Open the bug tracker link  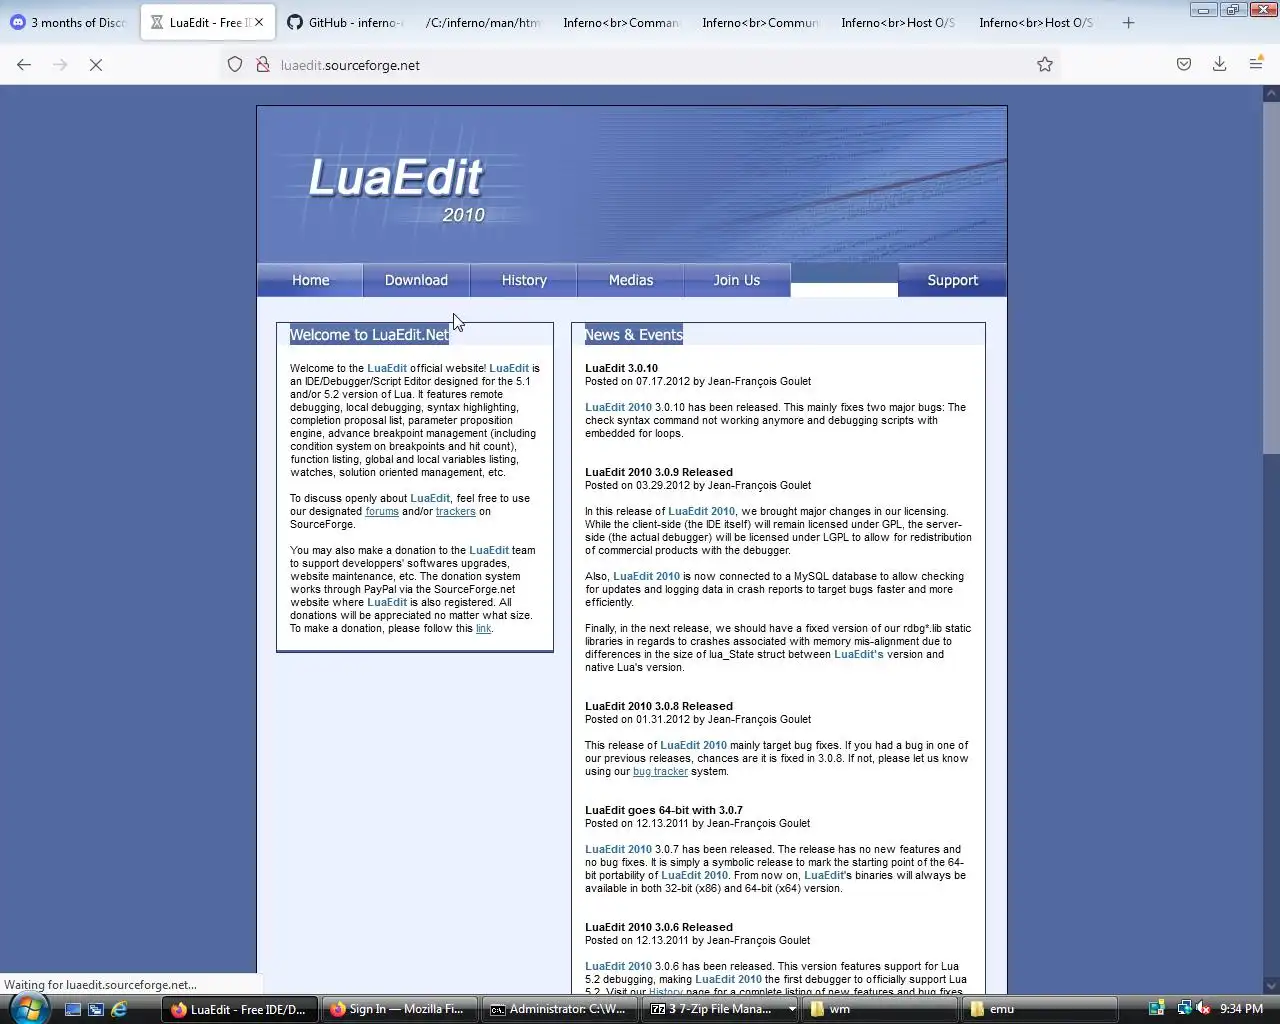(x=660, y=772)
